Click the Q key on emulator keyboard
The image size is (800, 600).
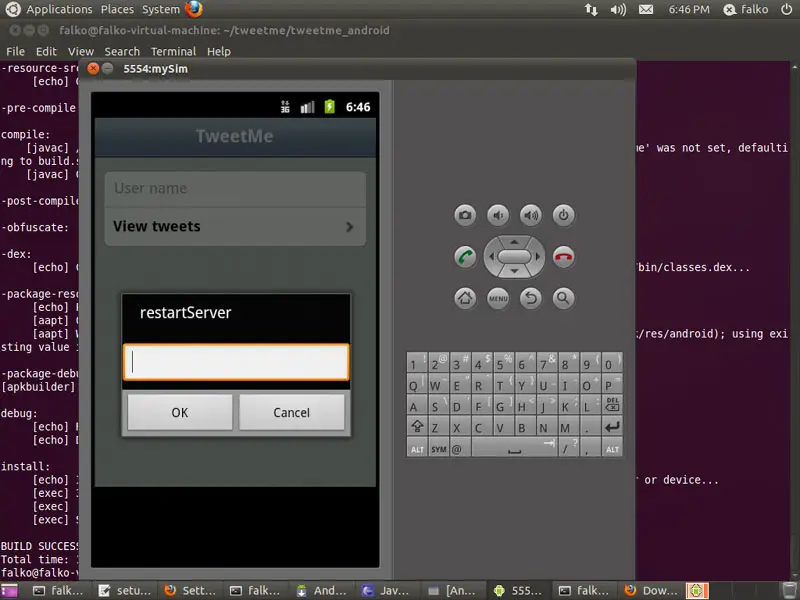[417, 384]
